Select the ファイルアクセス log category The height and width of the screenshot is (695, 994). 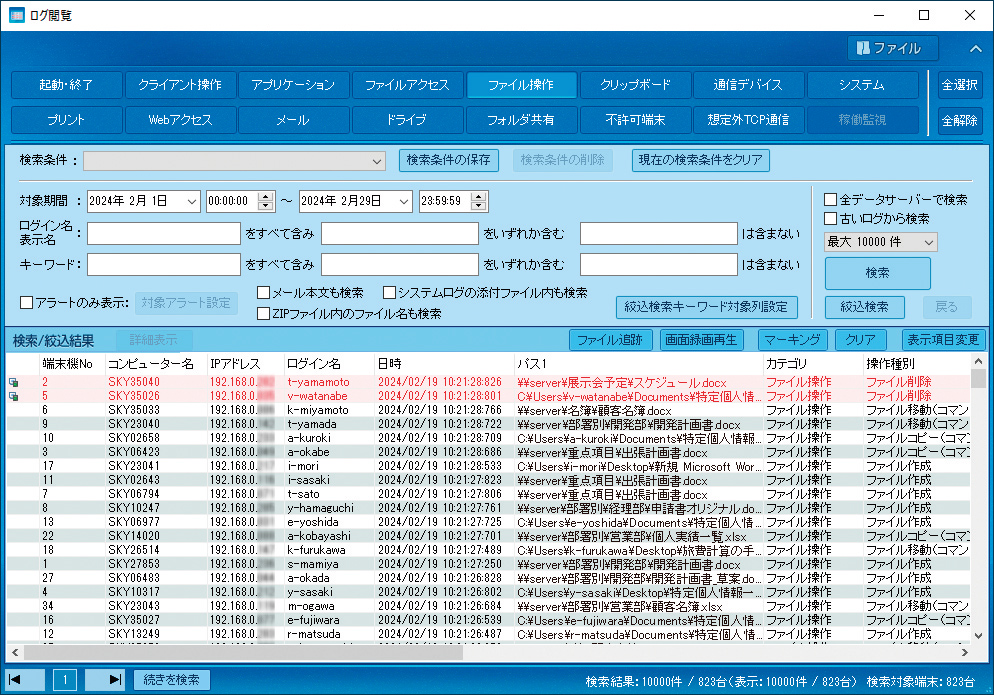[x=408, y=85]
